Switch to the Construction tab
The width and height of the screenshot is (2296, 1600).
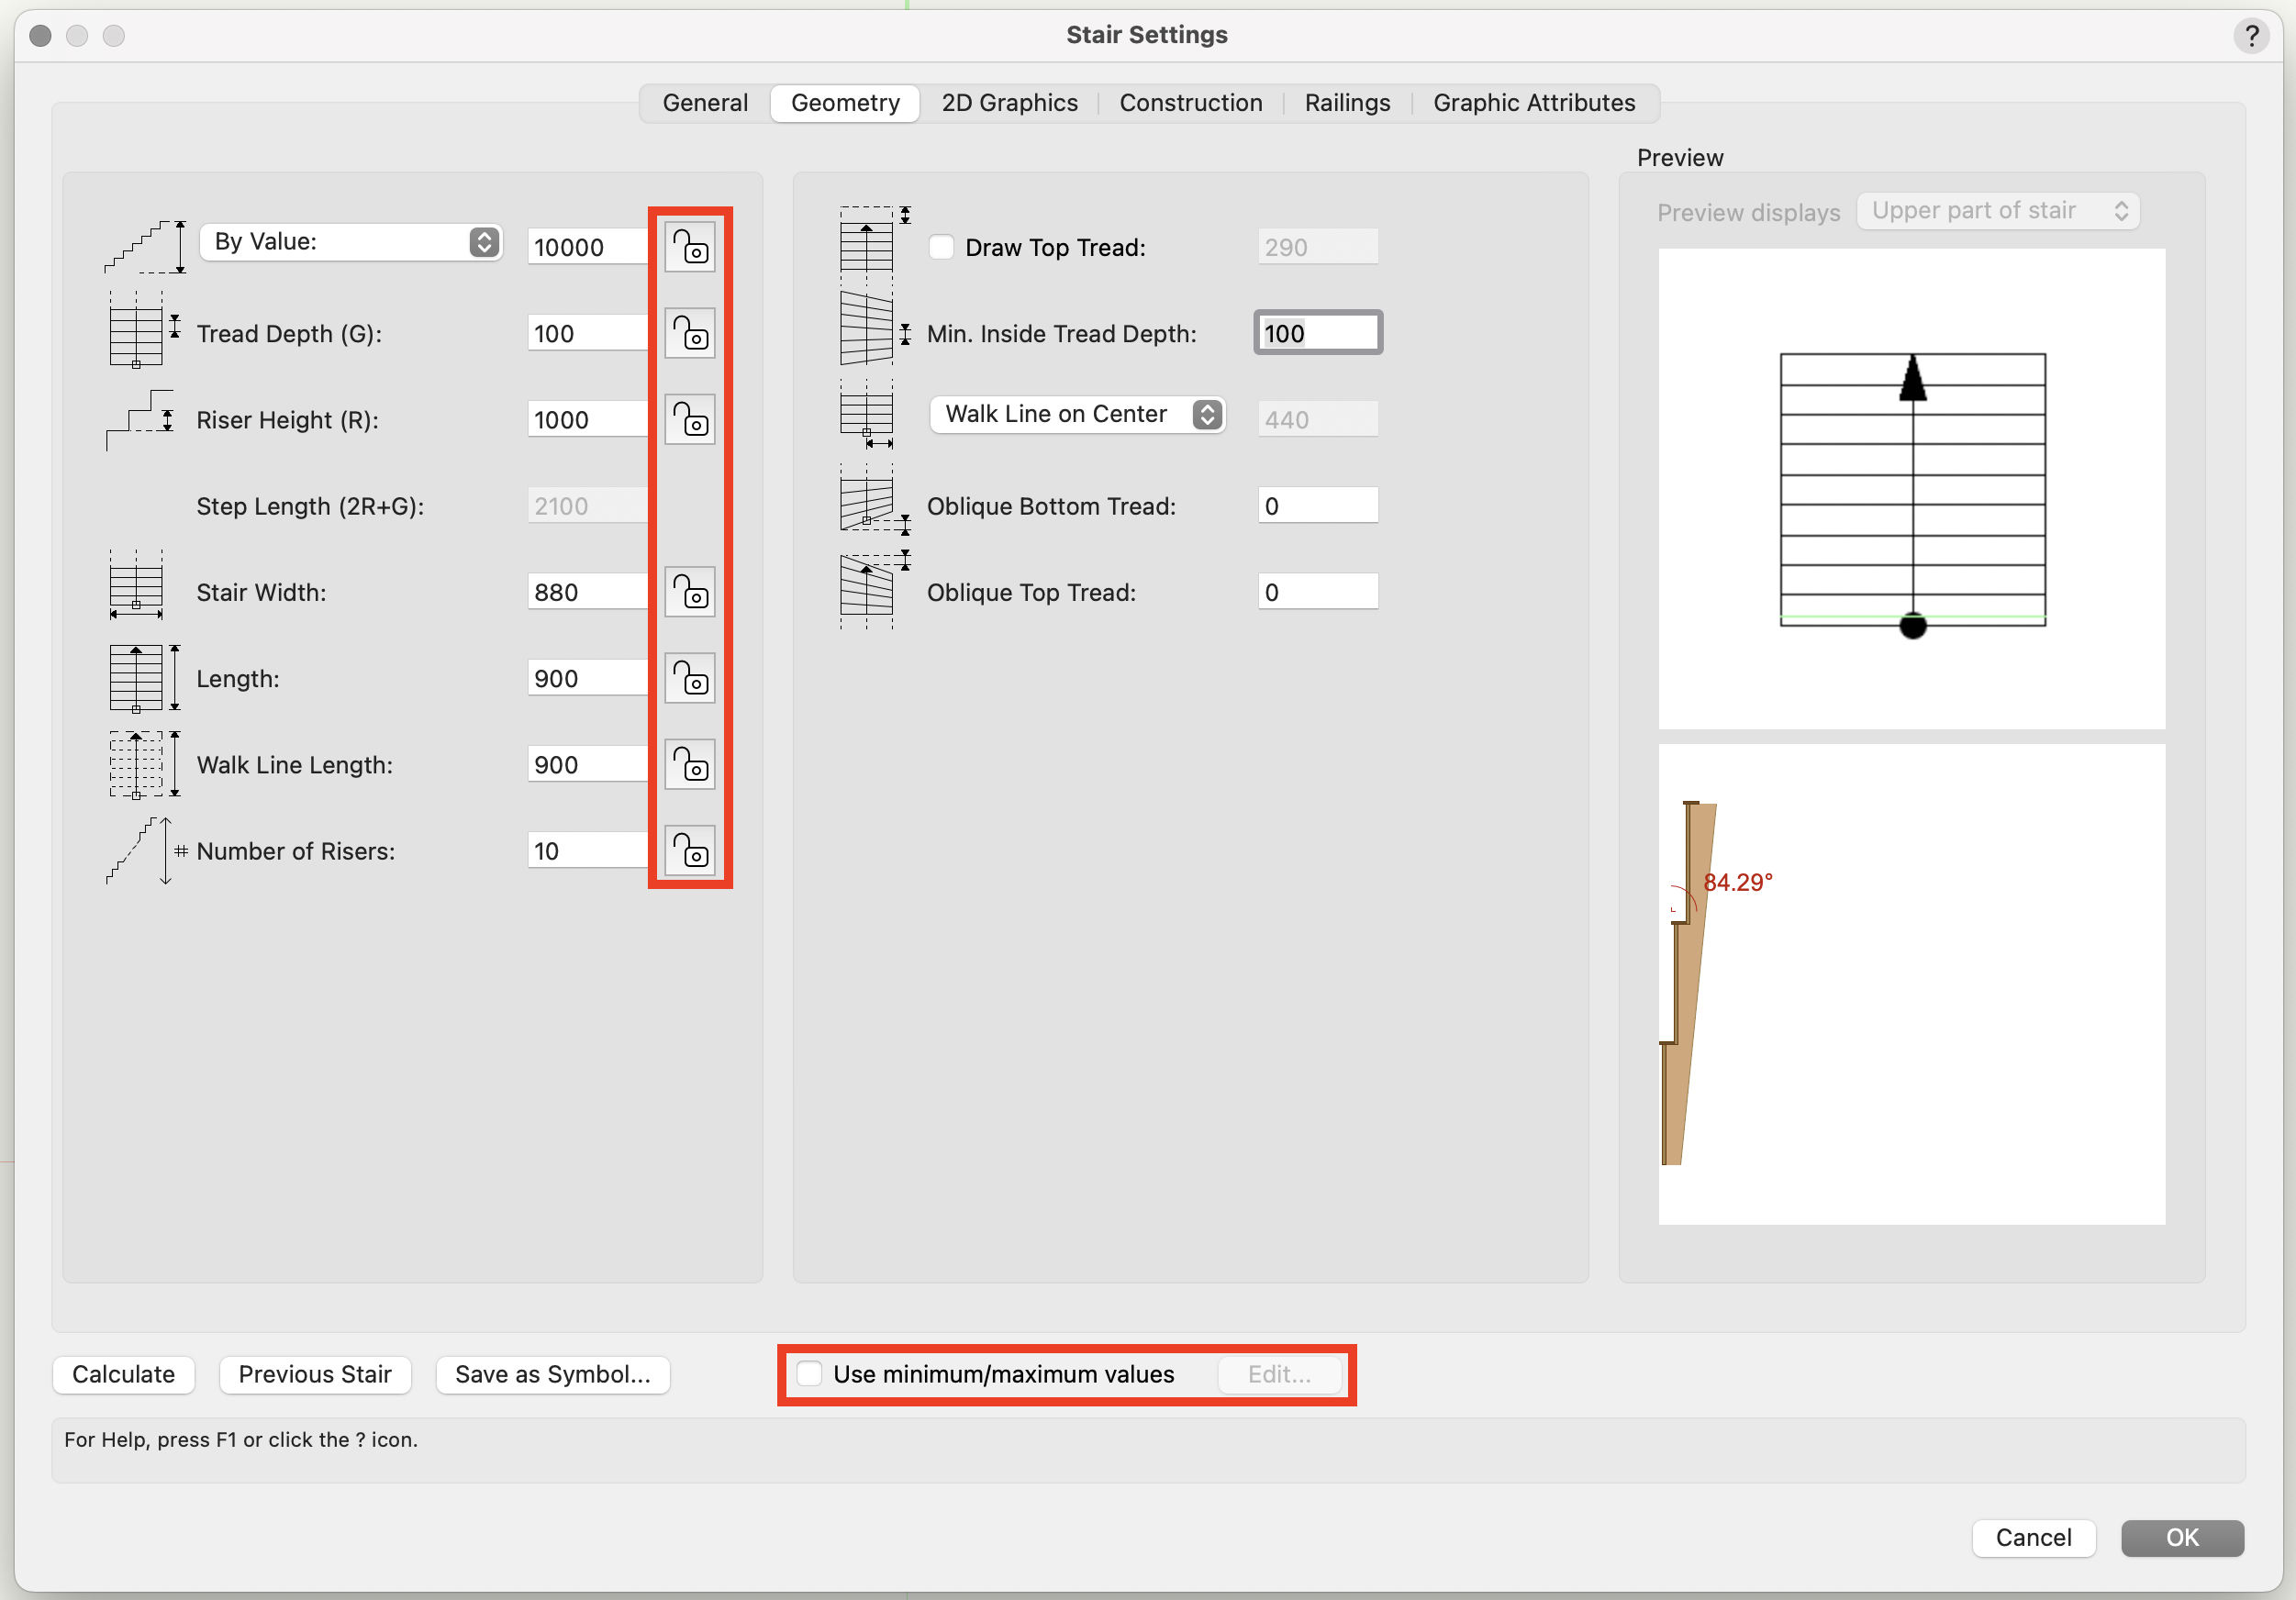[1191, 102]
